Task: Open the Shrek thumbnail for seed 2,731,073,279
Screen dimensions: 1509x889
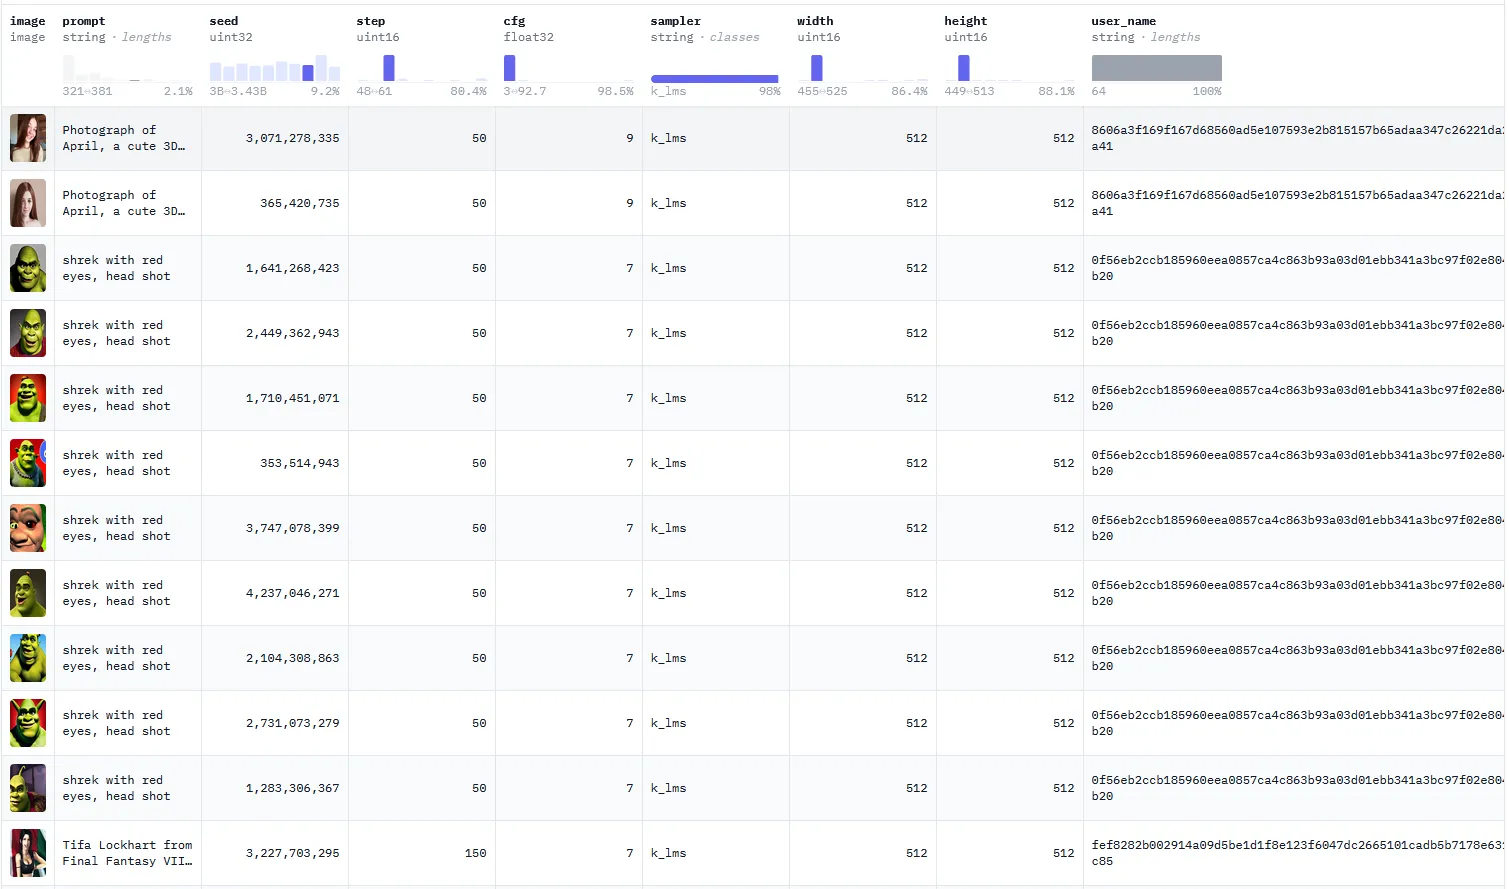Action: (28, 723)
